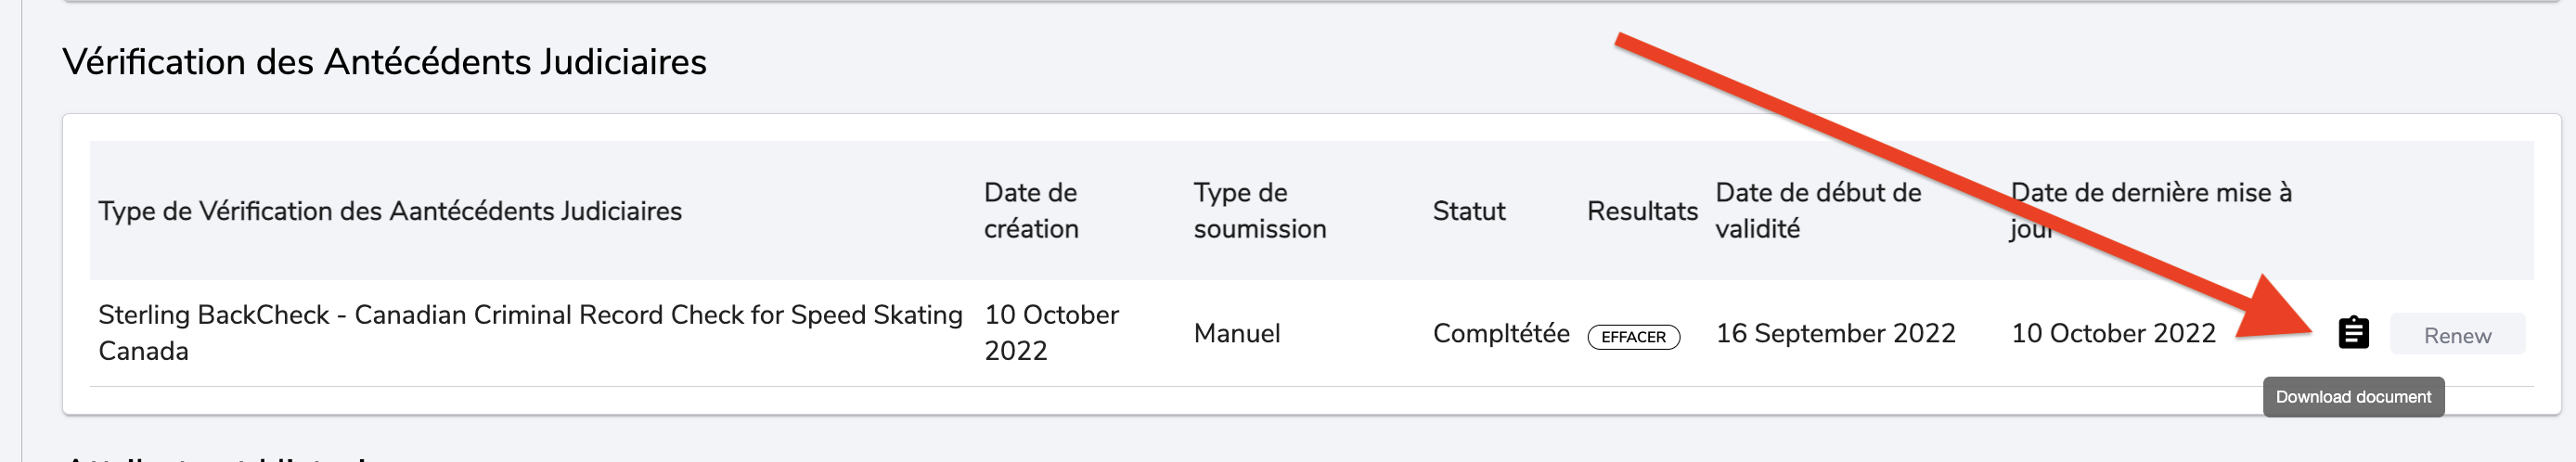2576x462 pixels.
Task: Click the Type de Vérification column header
Action: click(x=390, y=211)
